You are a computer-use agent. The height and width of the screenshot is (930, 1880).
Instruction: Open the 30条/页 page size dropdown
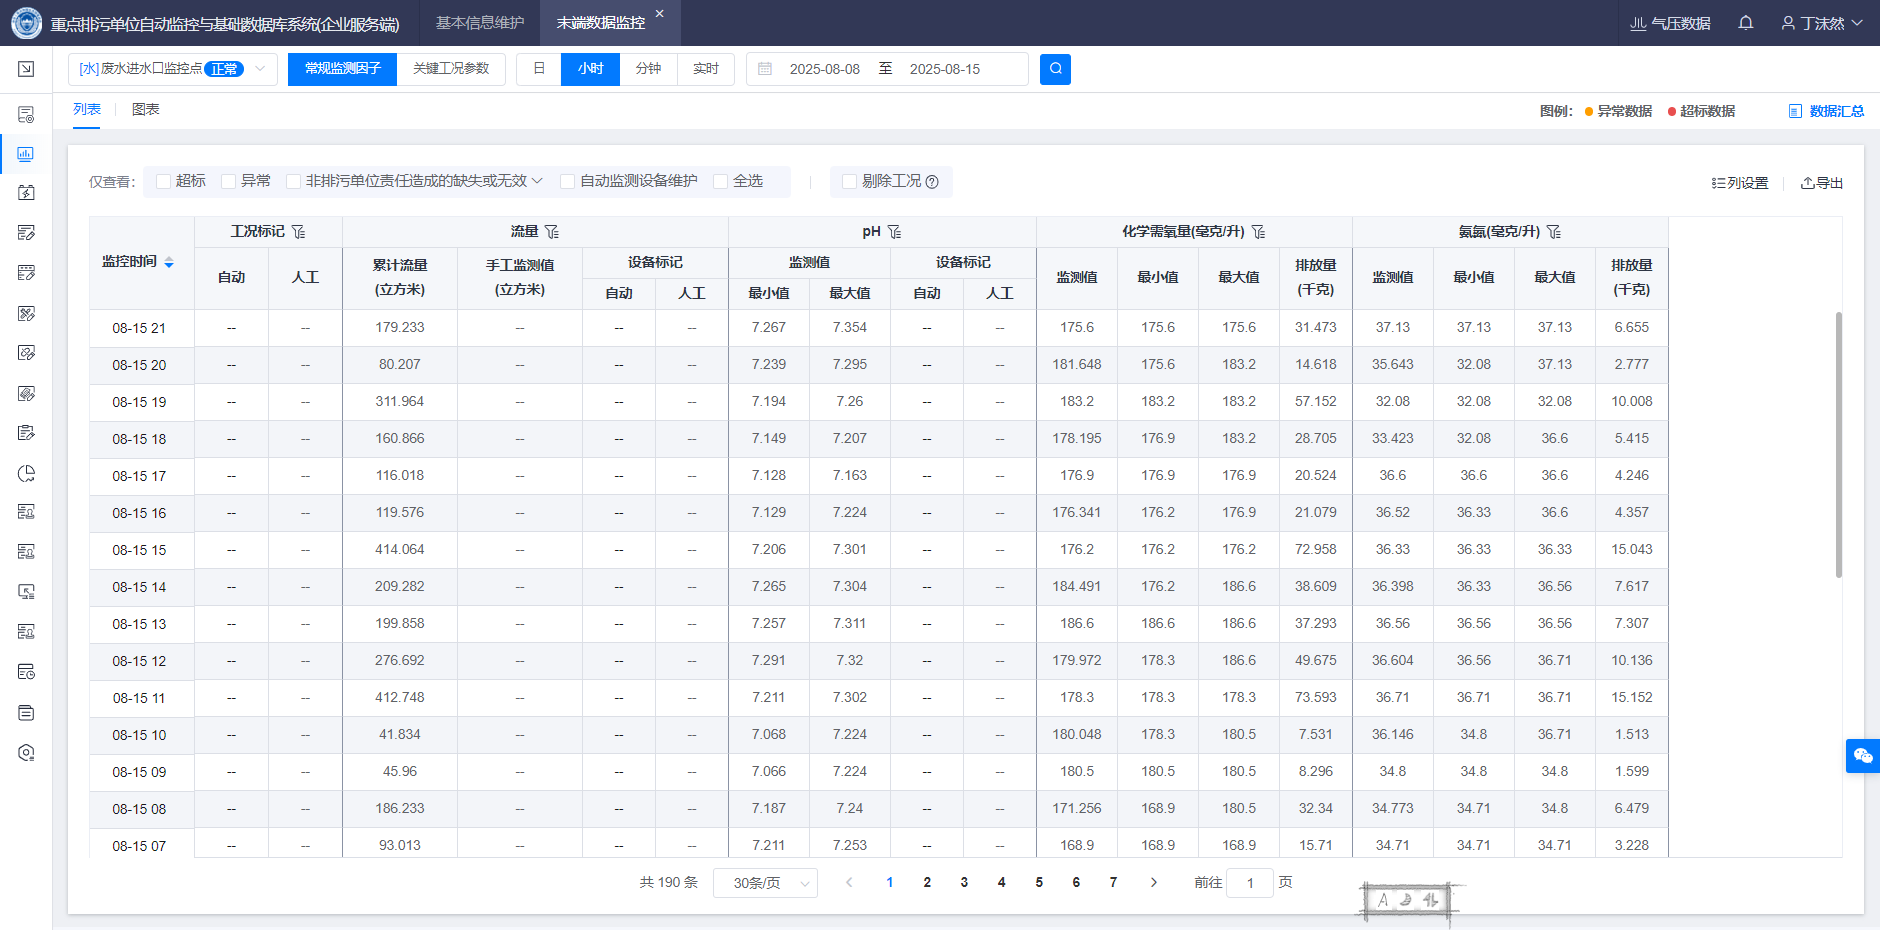pyautogui.click(x=765, y=883)
